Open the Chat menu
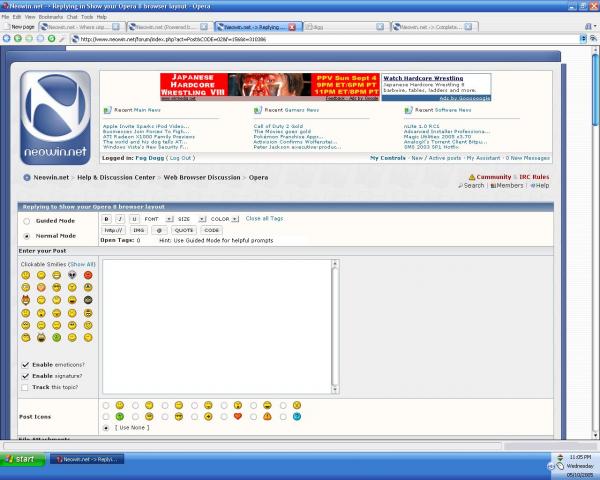Screen dimensions: 600x480 click(72, 17)
